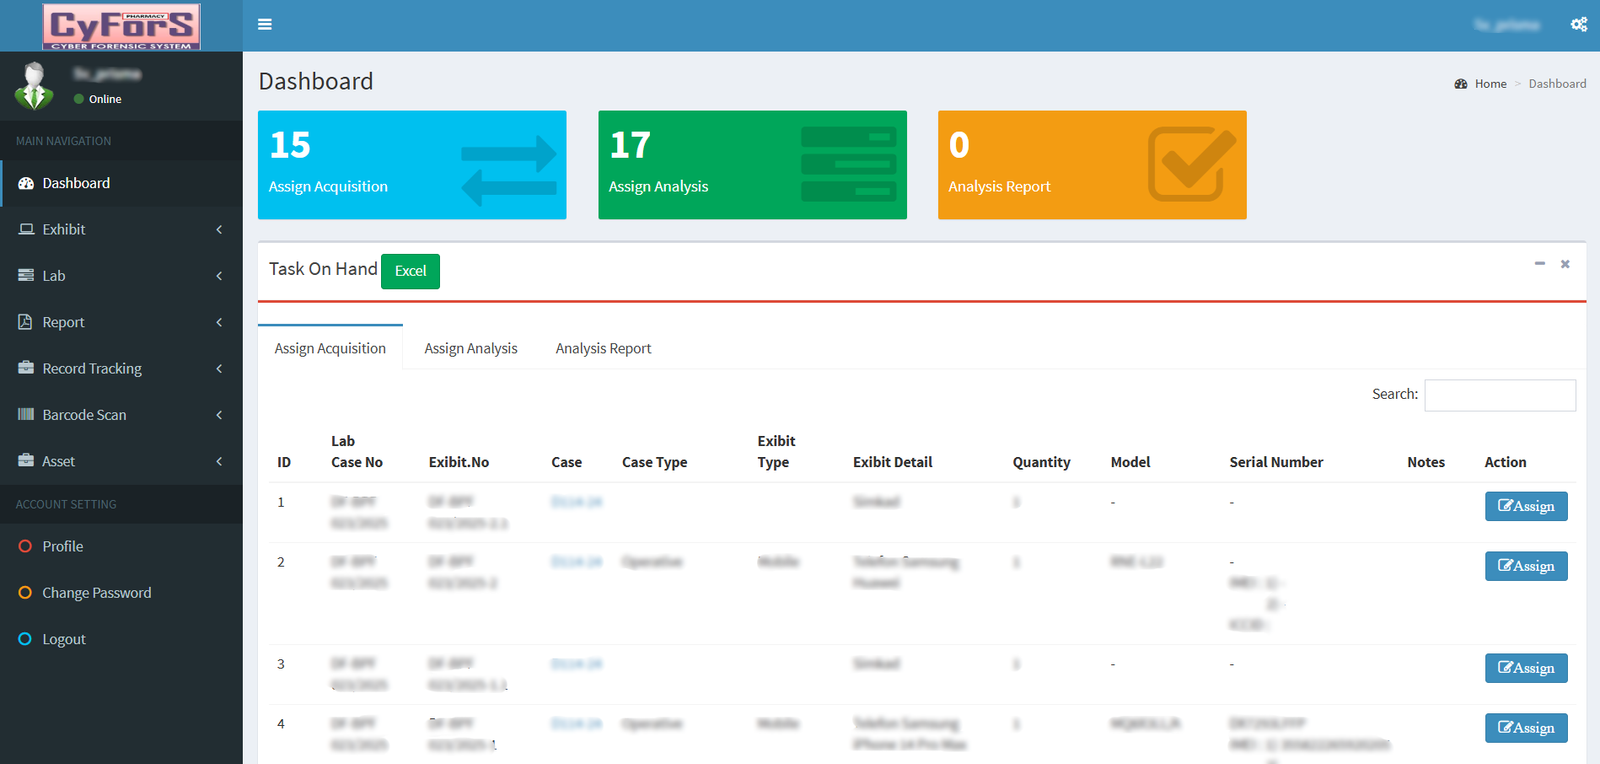1600x764 pixels.
Task: Sort table by Notes header
Action: (x=1426, y=462)
